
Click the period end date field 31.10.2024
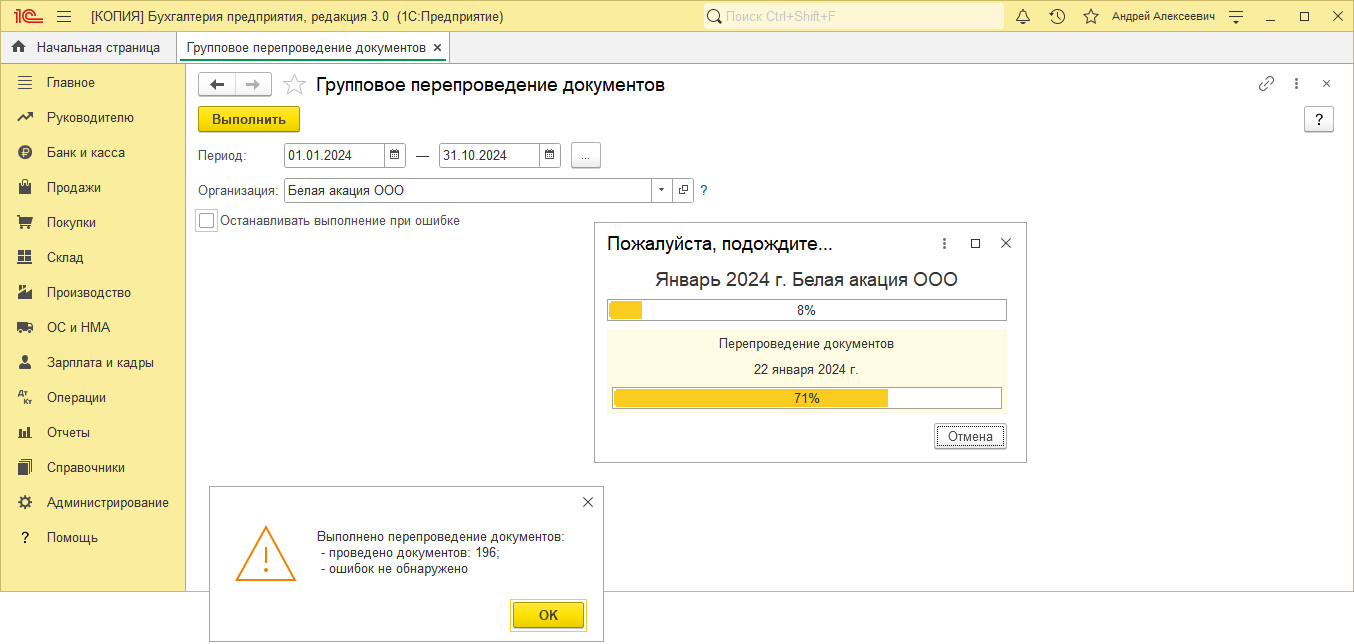point(489,155)
